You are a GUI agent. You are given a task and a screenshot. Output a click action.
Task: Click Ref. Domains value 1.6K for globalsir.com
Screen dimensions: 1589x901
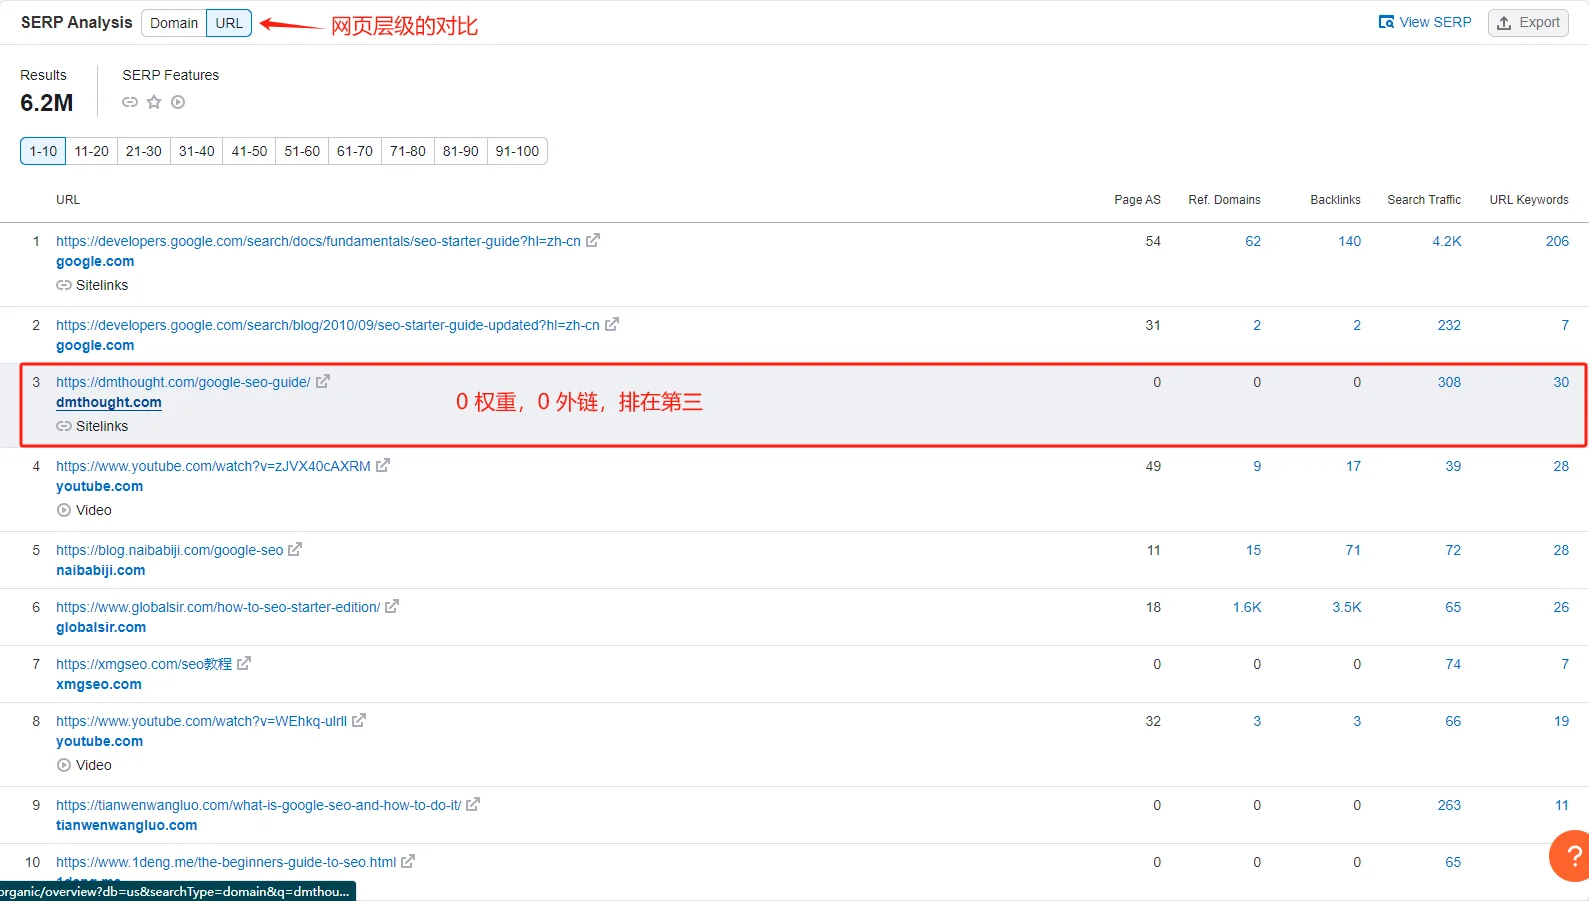[x=1247, y=607]
